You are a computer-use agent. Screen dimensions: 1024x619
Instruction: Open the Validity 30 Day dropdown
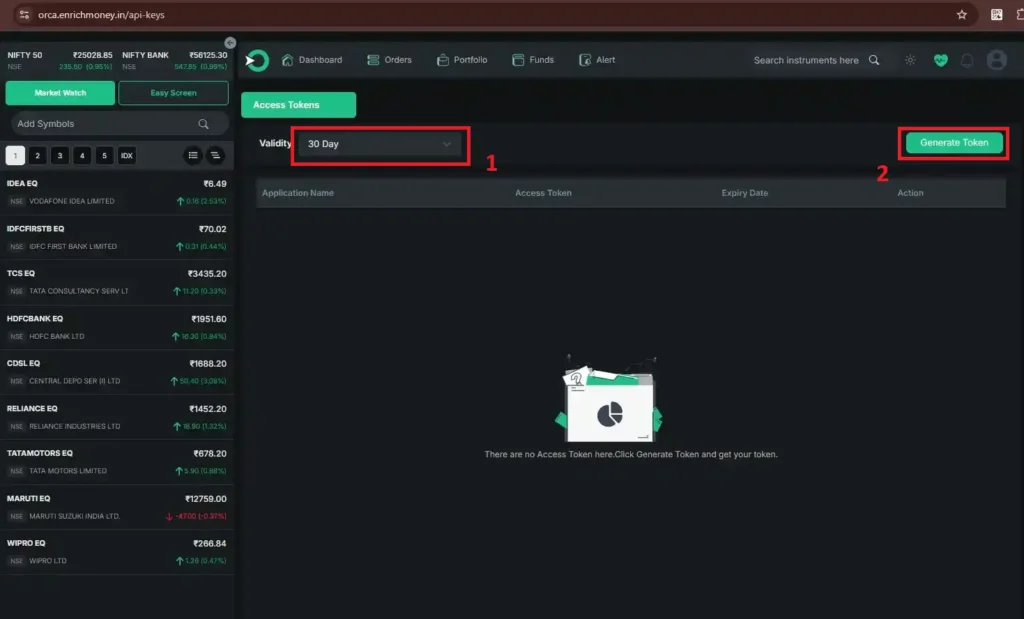379,144
